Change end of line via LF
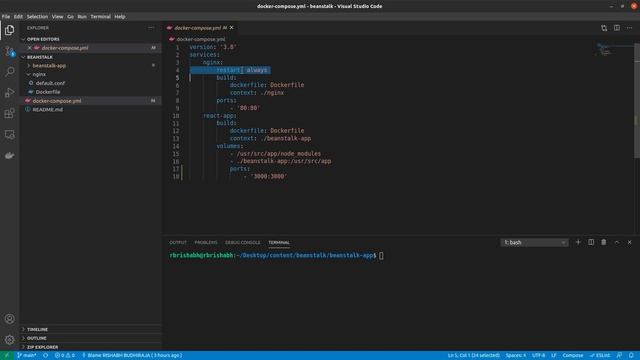Viewport: 640px width, 360px height. (x=553, y=355)
